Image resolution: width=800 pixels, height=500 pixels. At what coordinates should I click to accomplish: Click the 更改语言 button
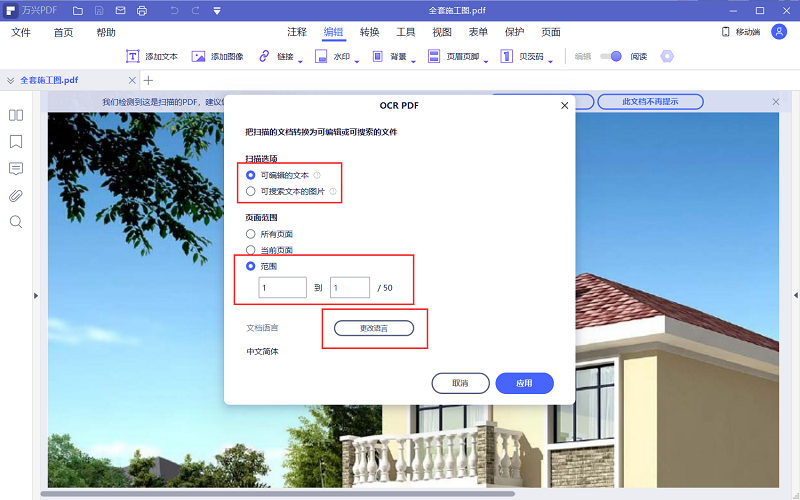tap(374, 328)
